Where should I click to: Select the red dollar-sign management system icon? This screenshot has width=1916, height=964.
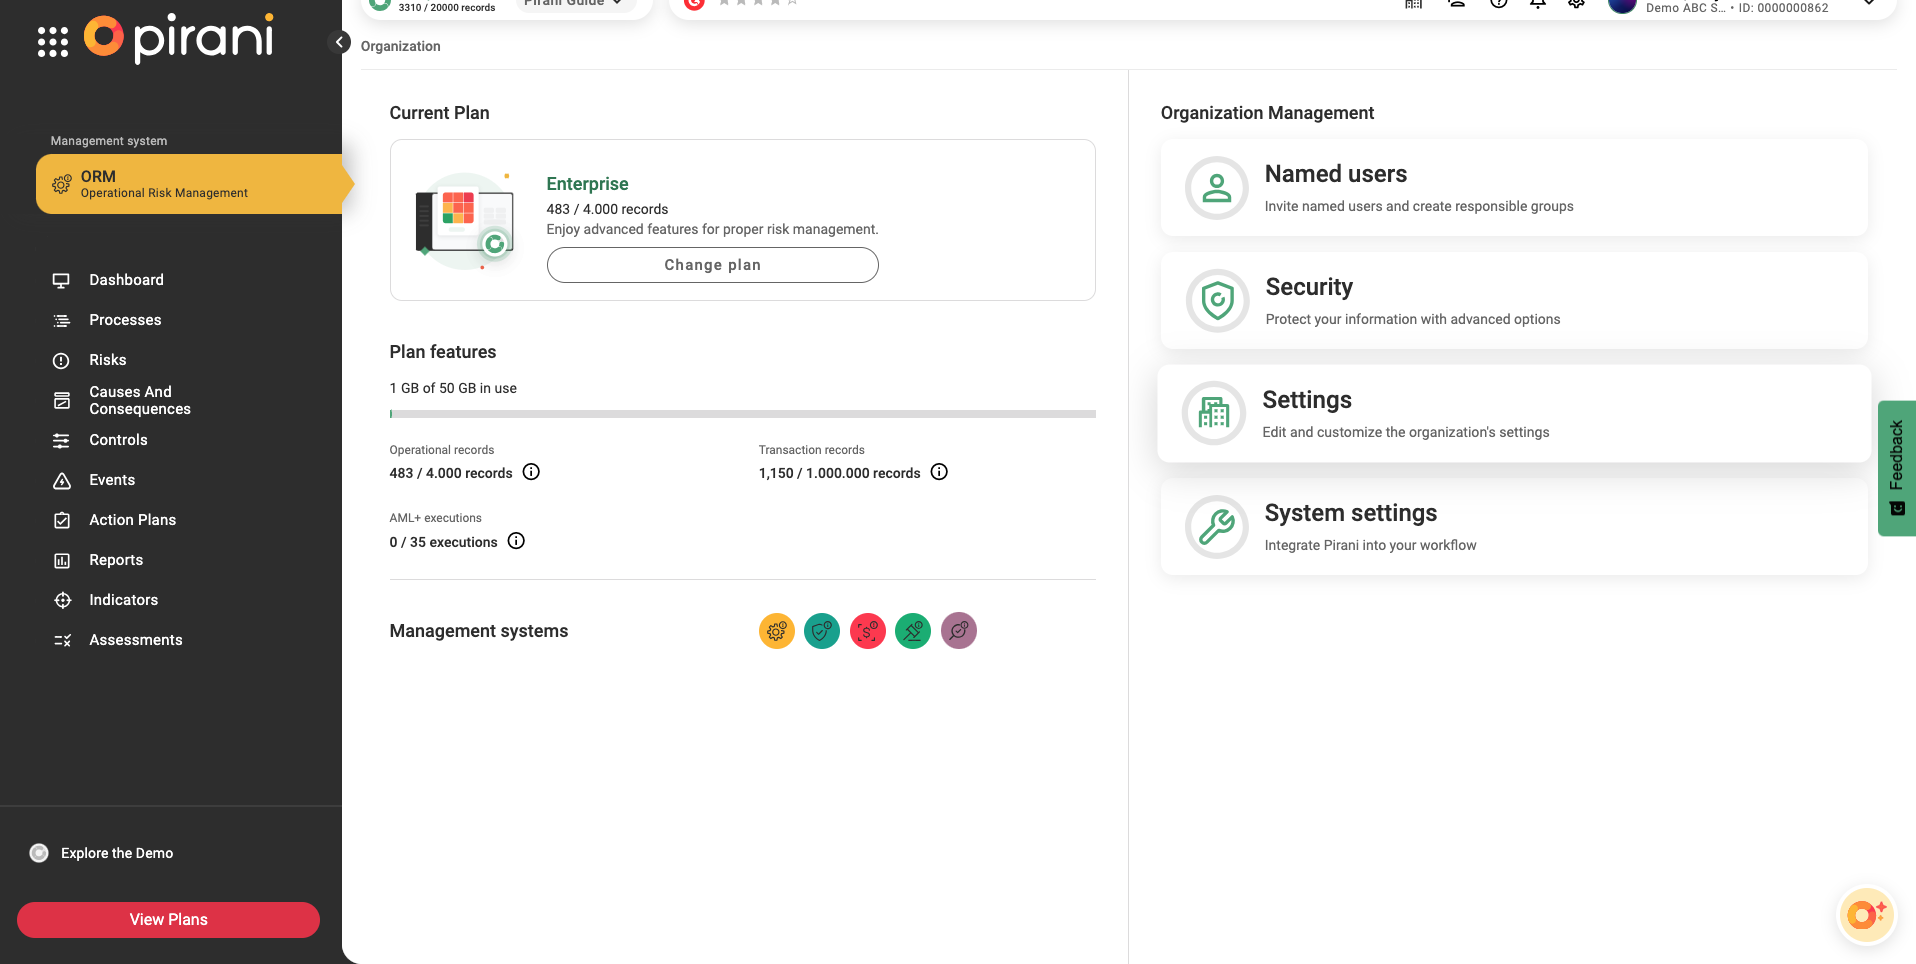(x=867, y=631)
